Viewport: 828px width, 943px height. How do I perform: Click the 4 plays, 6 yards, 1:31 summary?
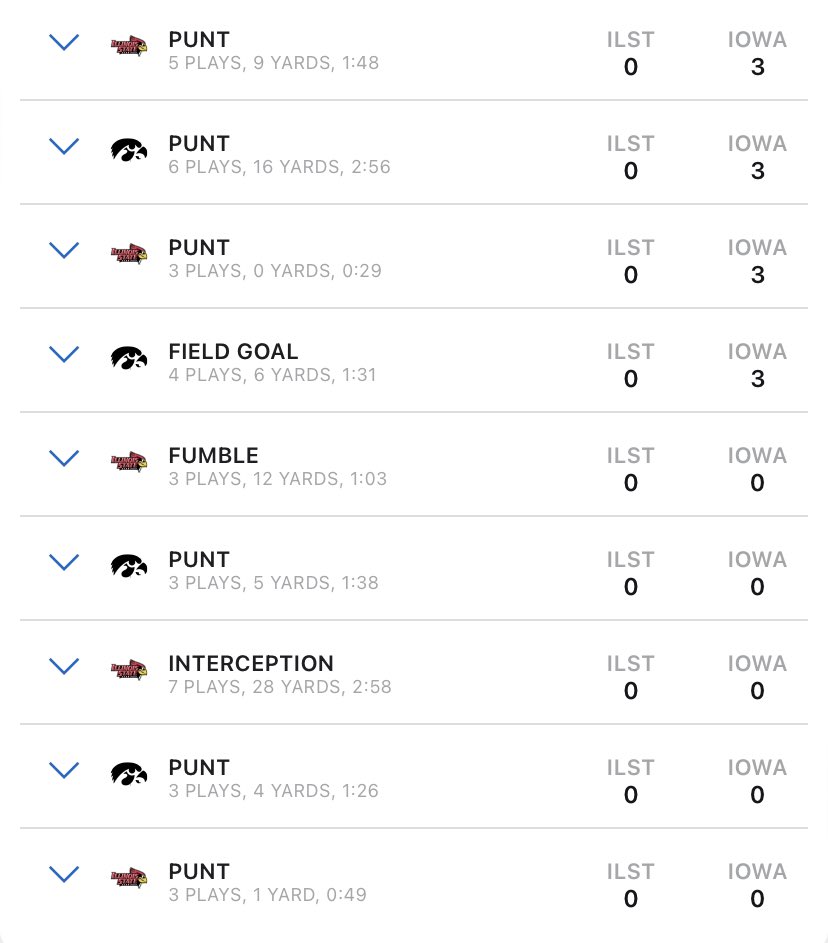[272, 375]
